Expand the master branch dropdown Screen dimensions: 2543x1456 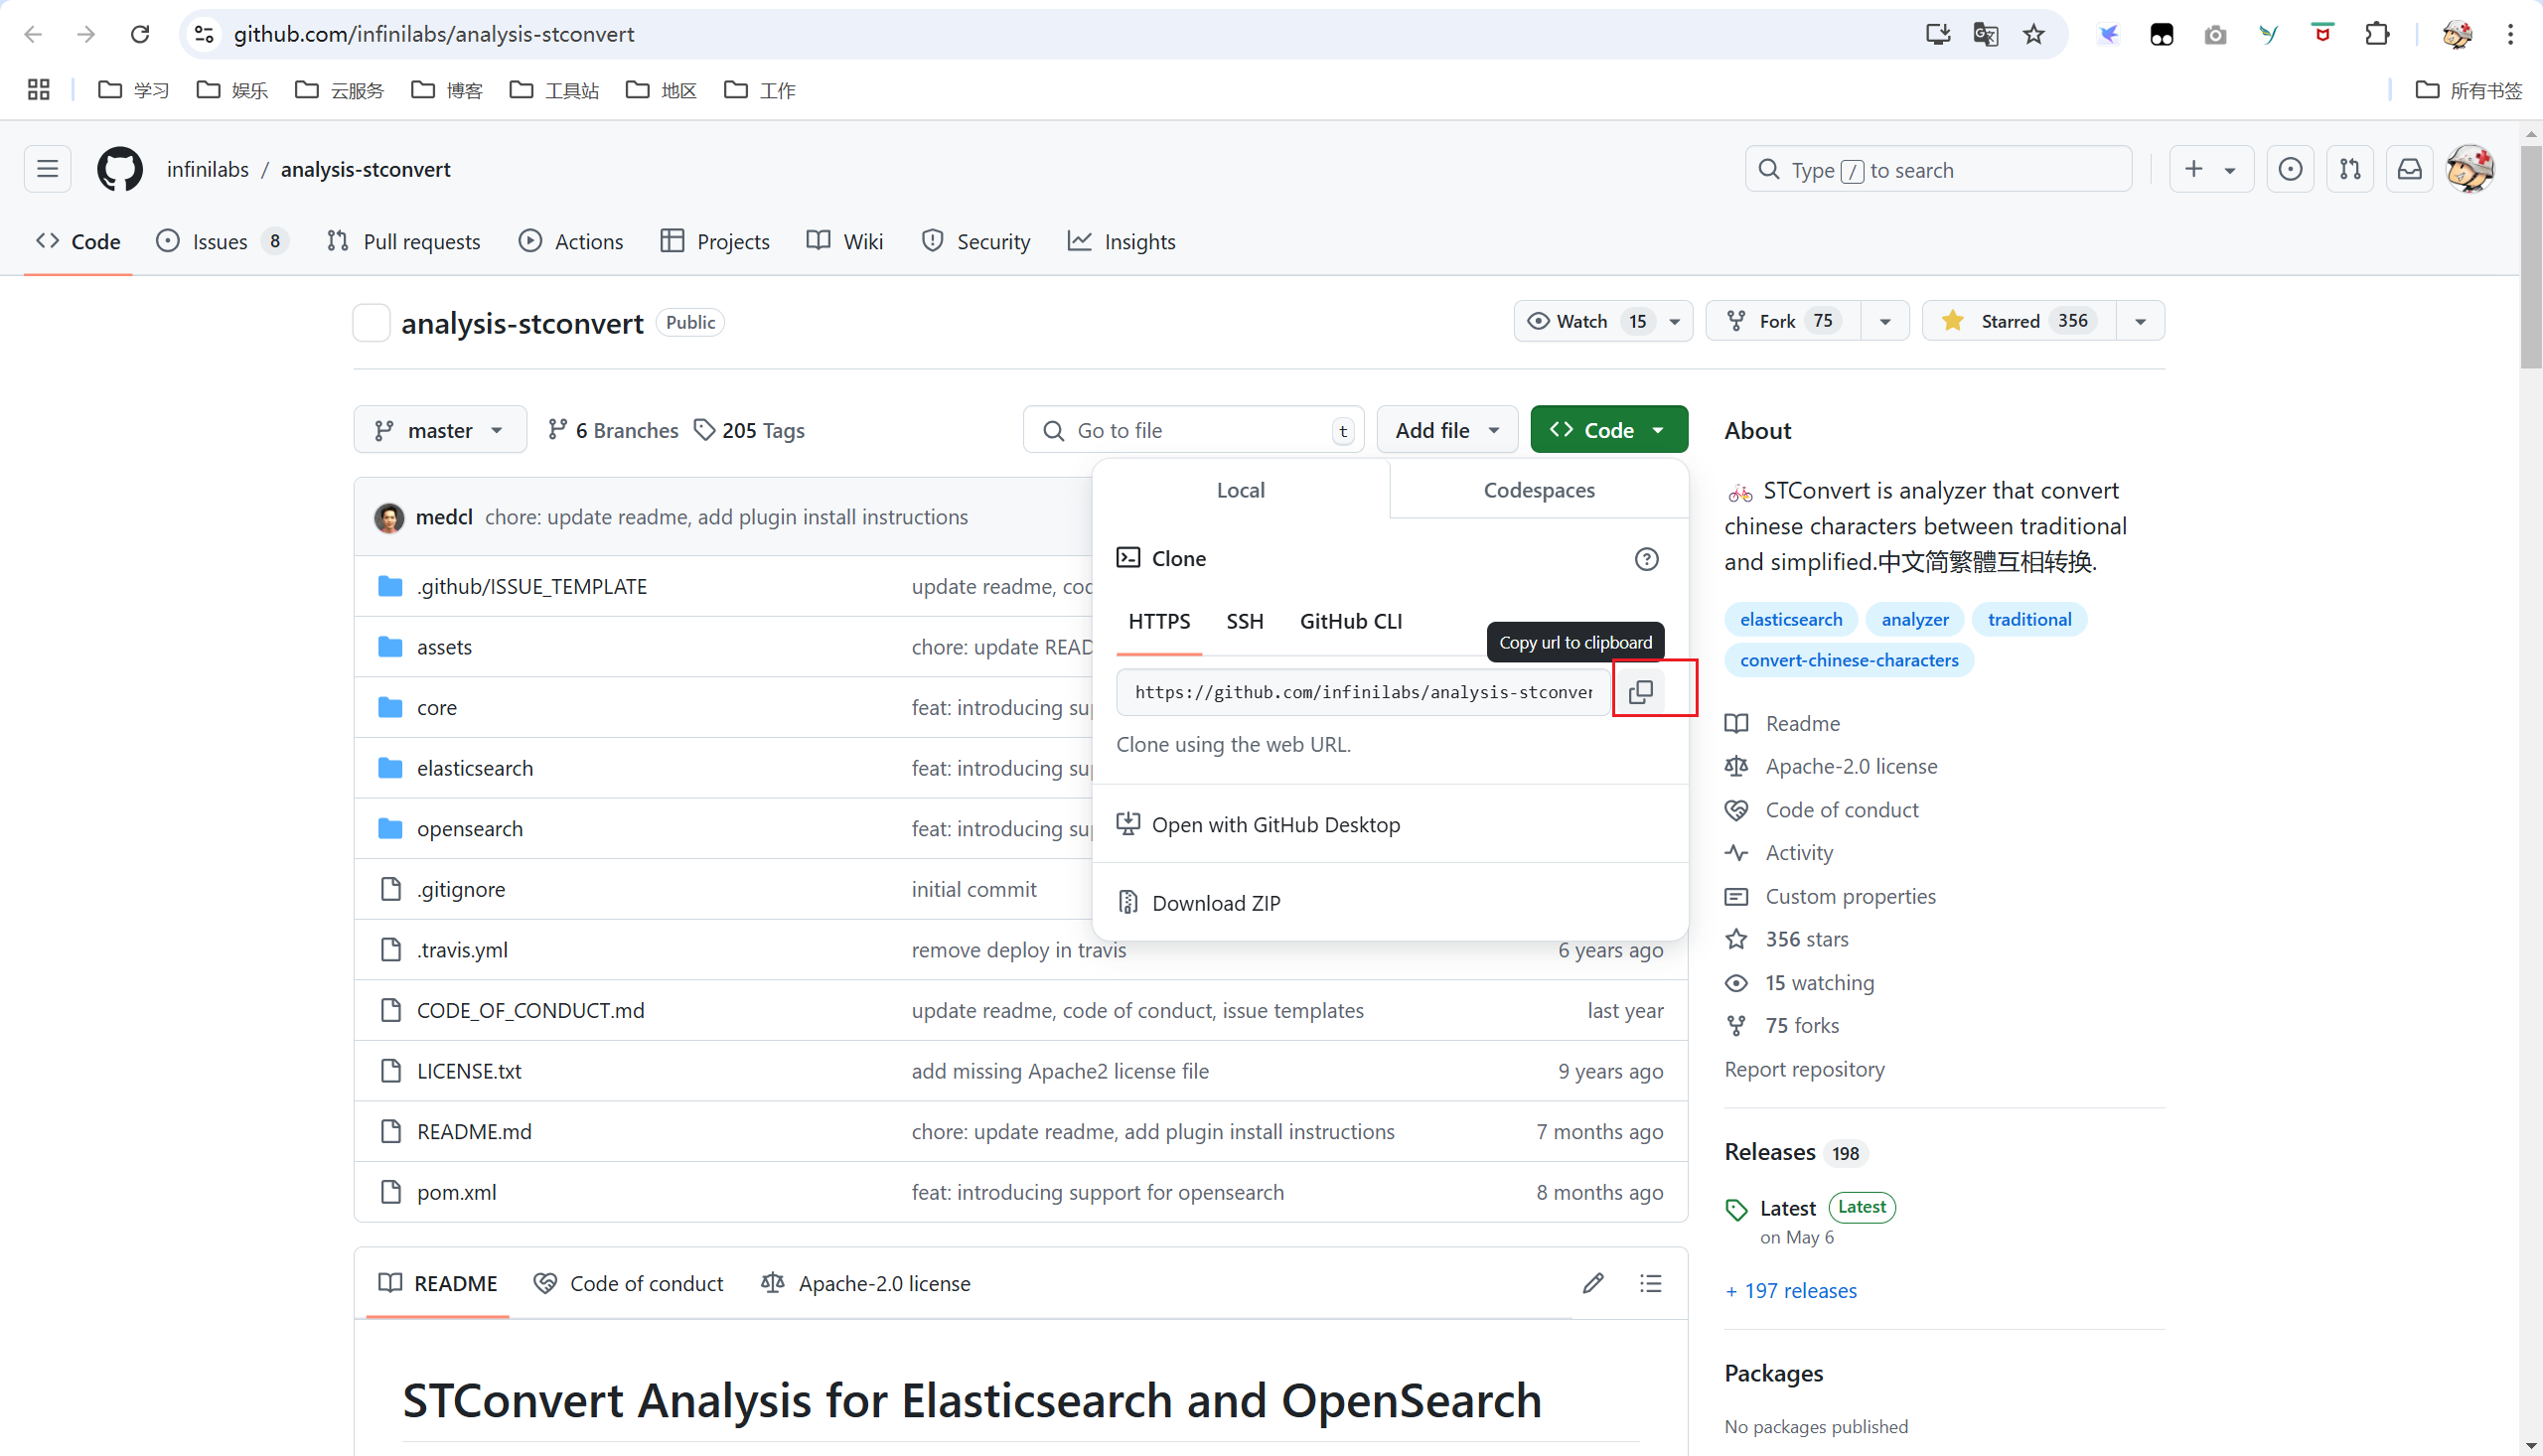coord(440,430)
